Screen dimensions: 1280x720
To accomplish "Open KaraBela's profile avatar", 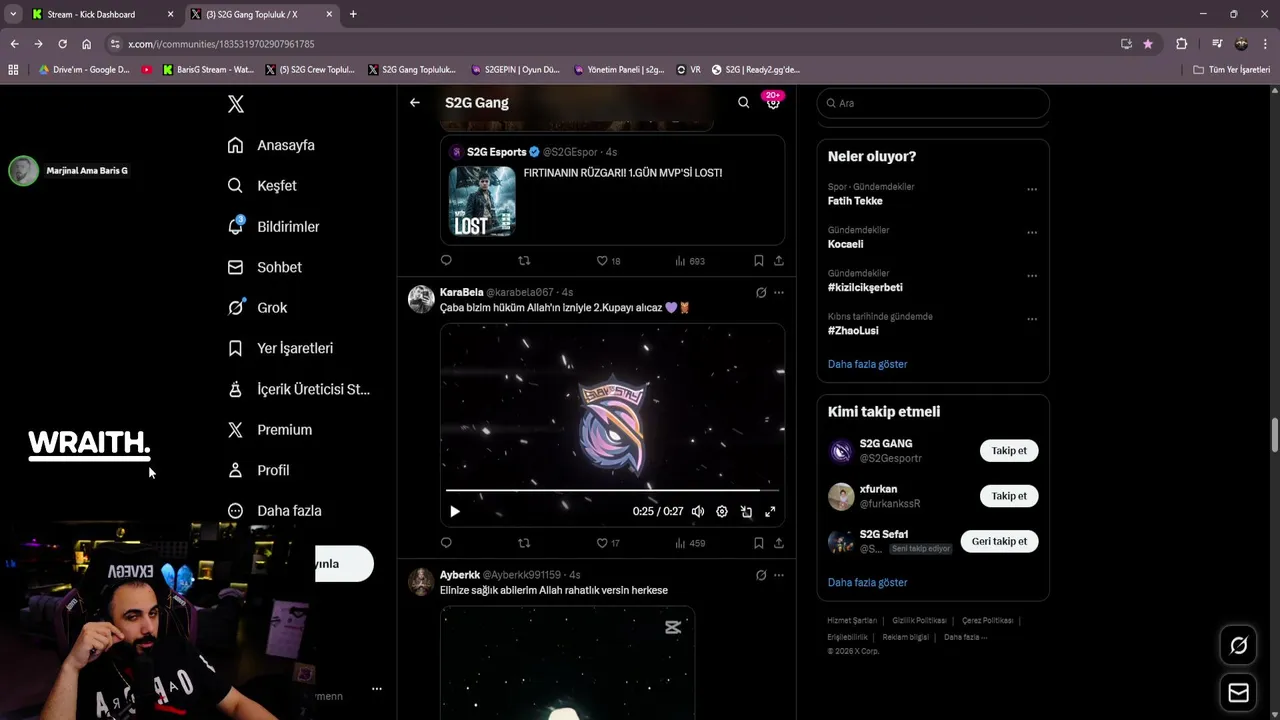I will (421, 298).
